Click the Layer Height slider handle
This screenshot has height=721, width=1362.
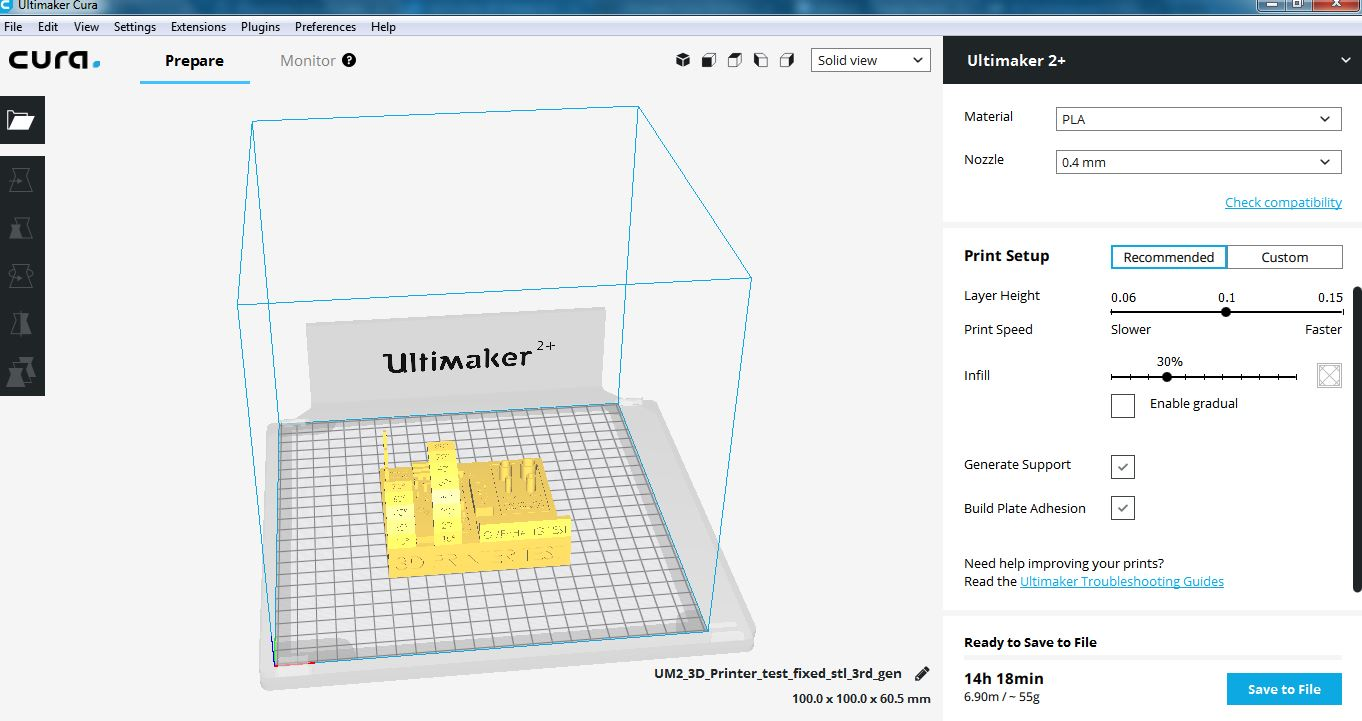point(1226,312)
